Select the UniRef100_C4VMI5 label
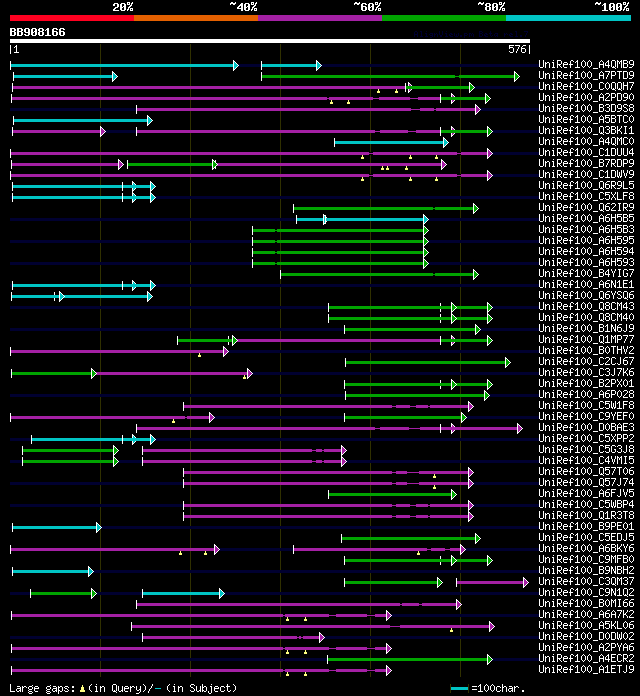Image resolution: width=640 pixels, height=696 pixels. [586, 460]
